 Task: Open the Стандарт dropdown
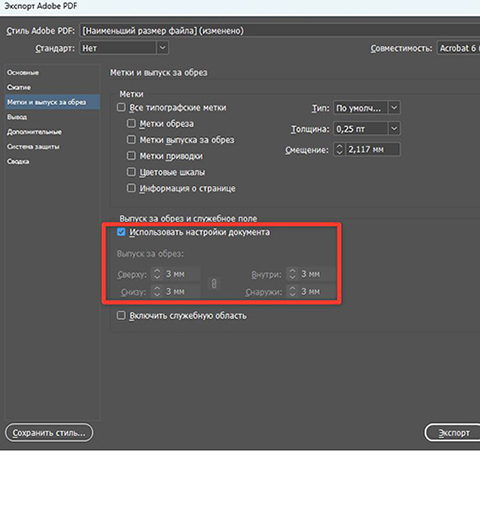(124, 48)
